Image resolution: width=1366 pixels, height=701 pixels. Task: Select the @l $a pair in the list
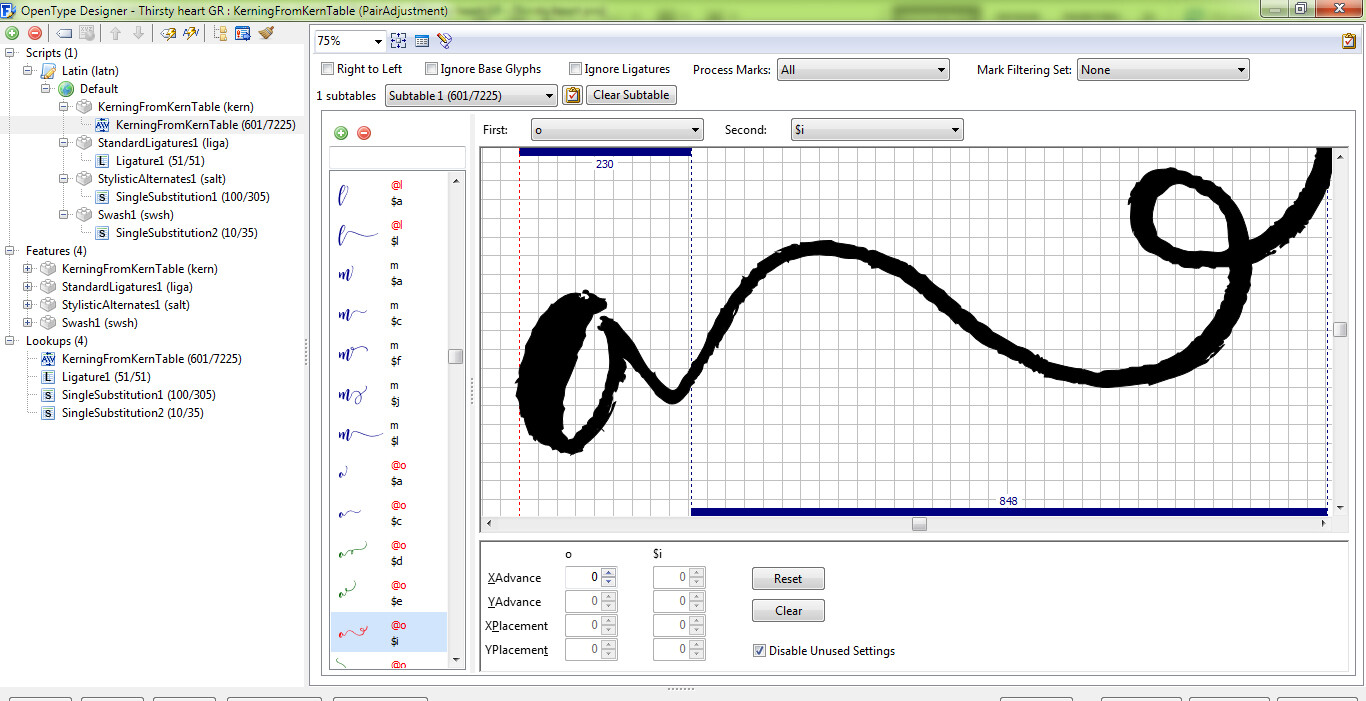389,193
